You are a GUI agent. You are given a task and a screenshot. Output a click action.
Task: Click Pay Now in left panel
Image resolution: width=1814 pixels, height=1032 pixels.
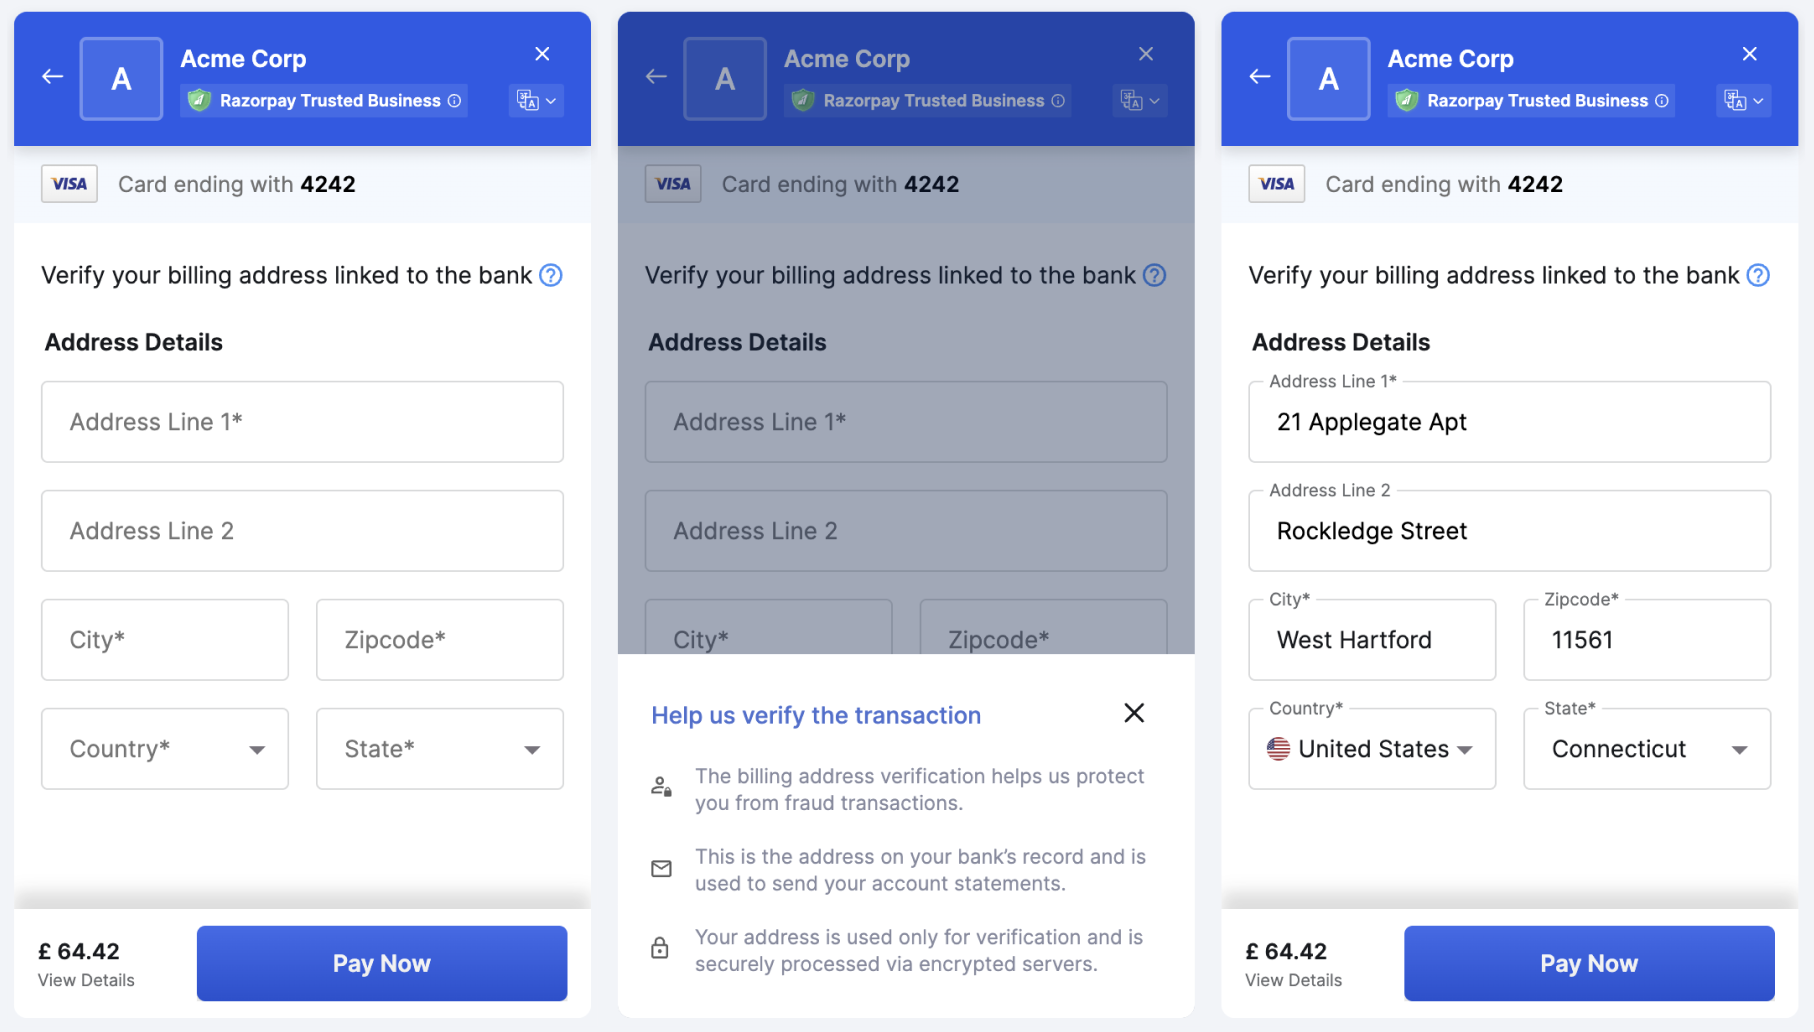tap(382, 963)
